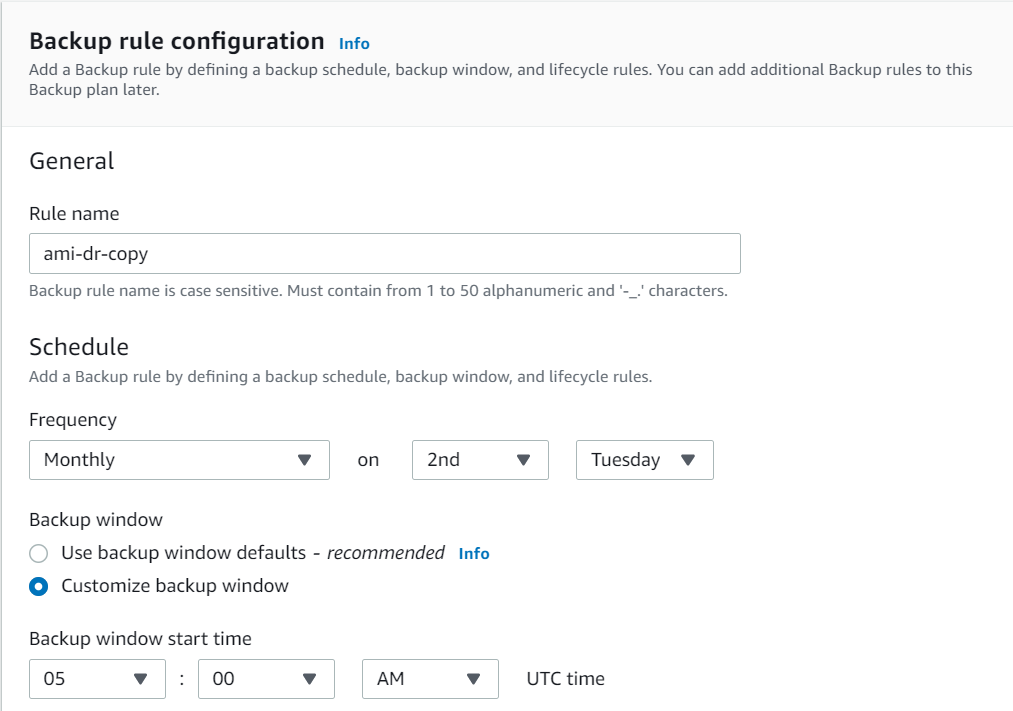Click the Backup window start time label
This screenshot has height=711, width=1013.
(x=140, y=638)
